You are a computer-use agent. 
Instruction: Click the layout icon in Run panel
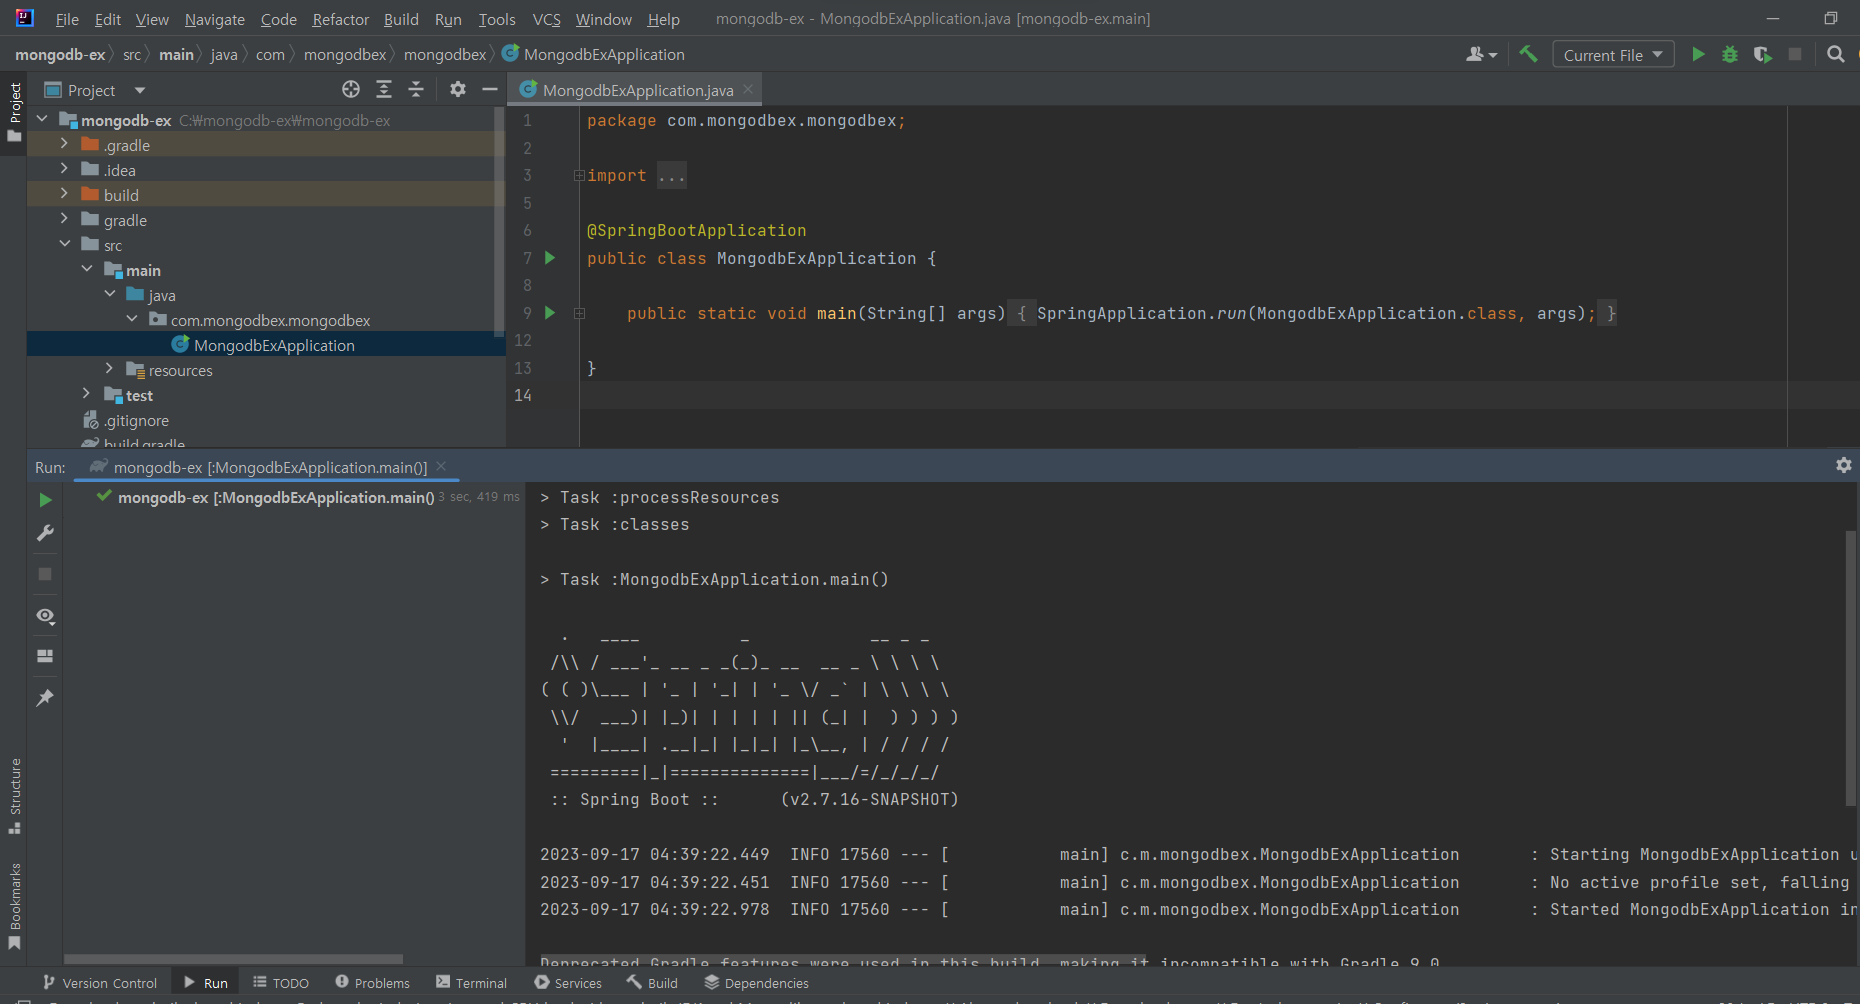(x=45, y=656)
